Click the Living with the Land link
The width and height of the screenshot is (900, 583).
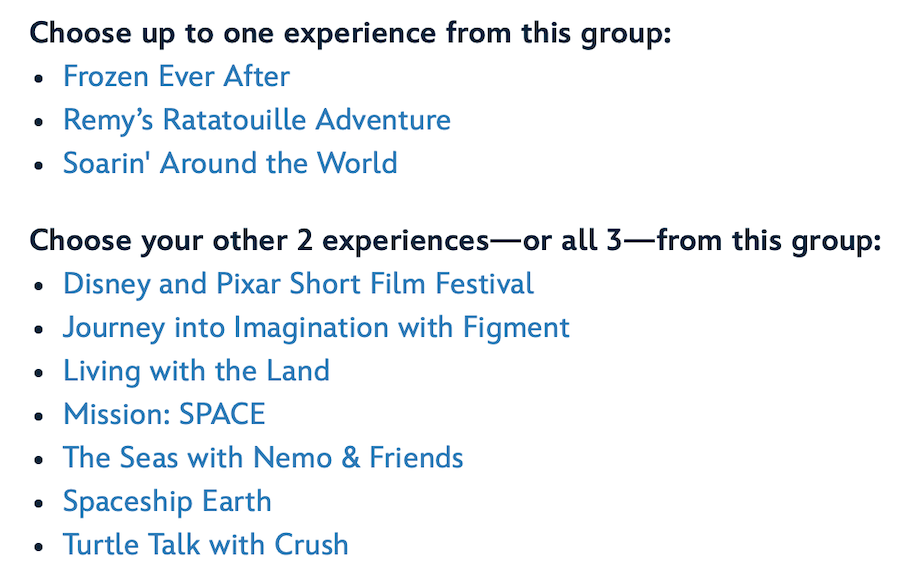[x=196, y=371]
